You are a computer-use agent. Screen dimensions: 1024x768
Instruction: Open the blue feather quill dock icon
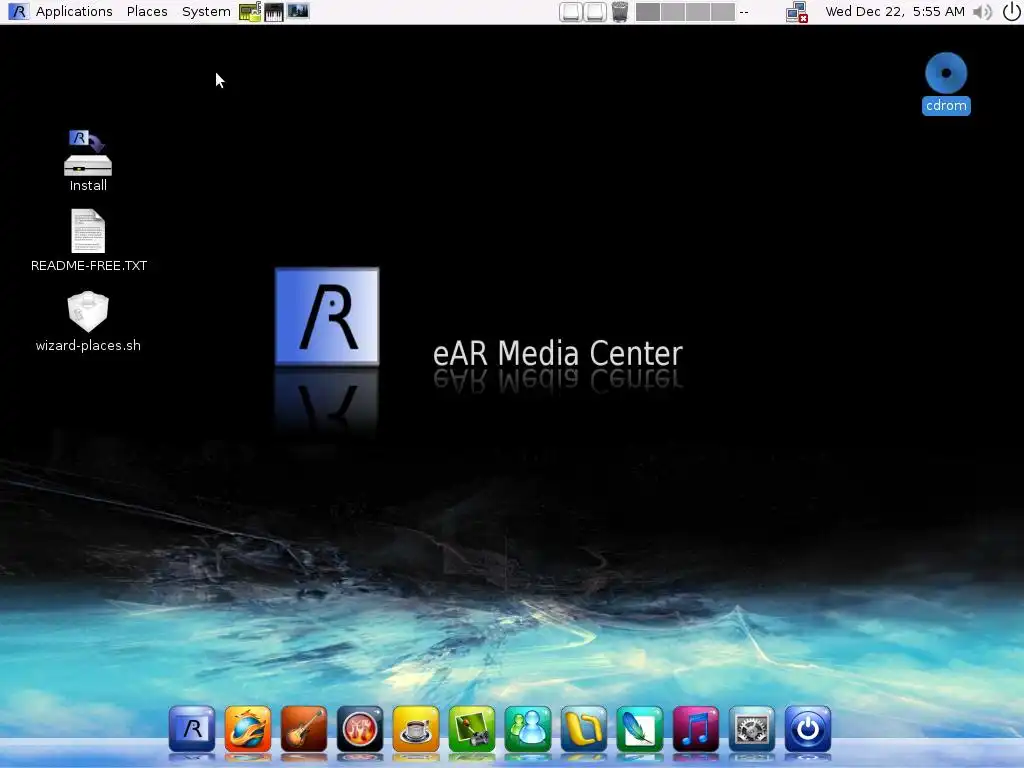[640, 729]
